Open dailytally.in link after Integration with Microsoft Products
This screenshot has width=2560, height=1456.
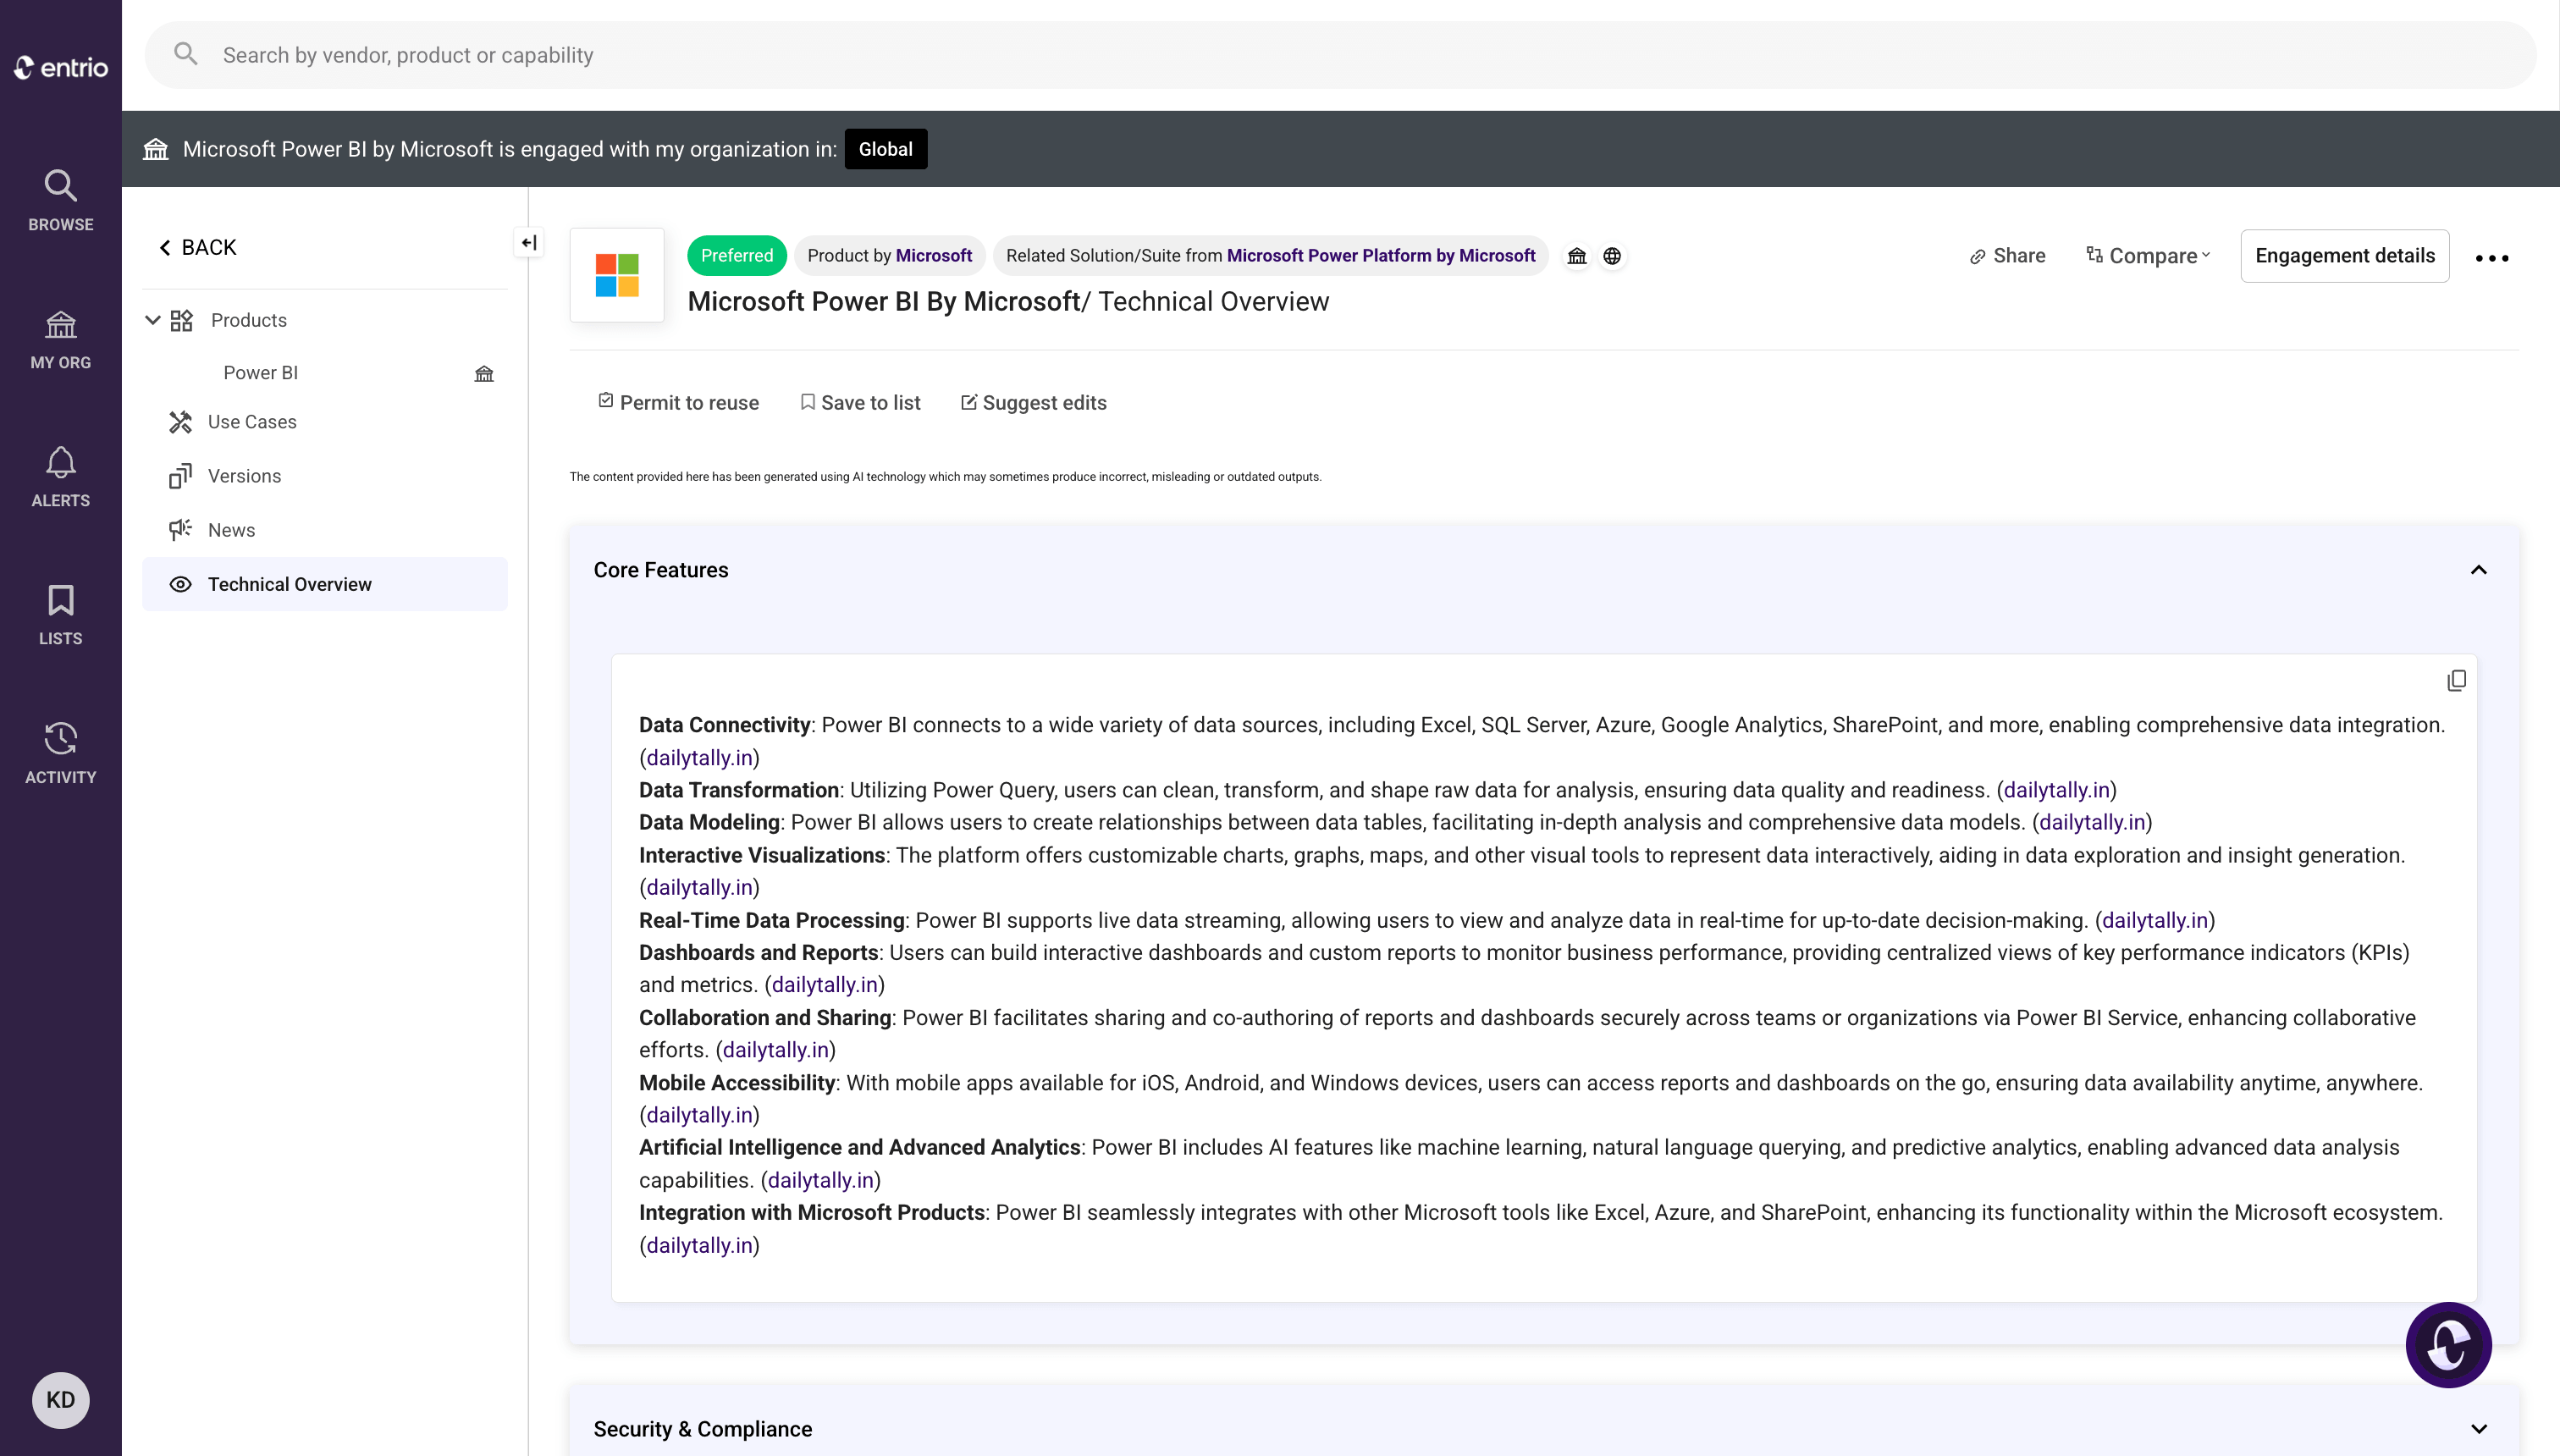click(699, 1245)
